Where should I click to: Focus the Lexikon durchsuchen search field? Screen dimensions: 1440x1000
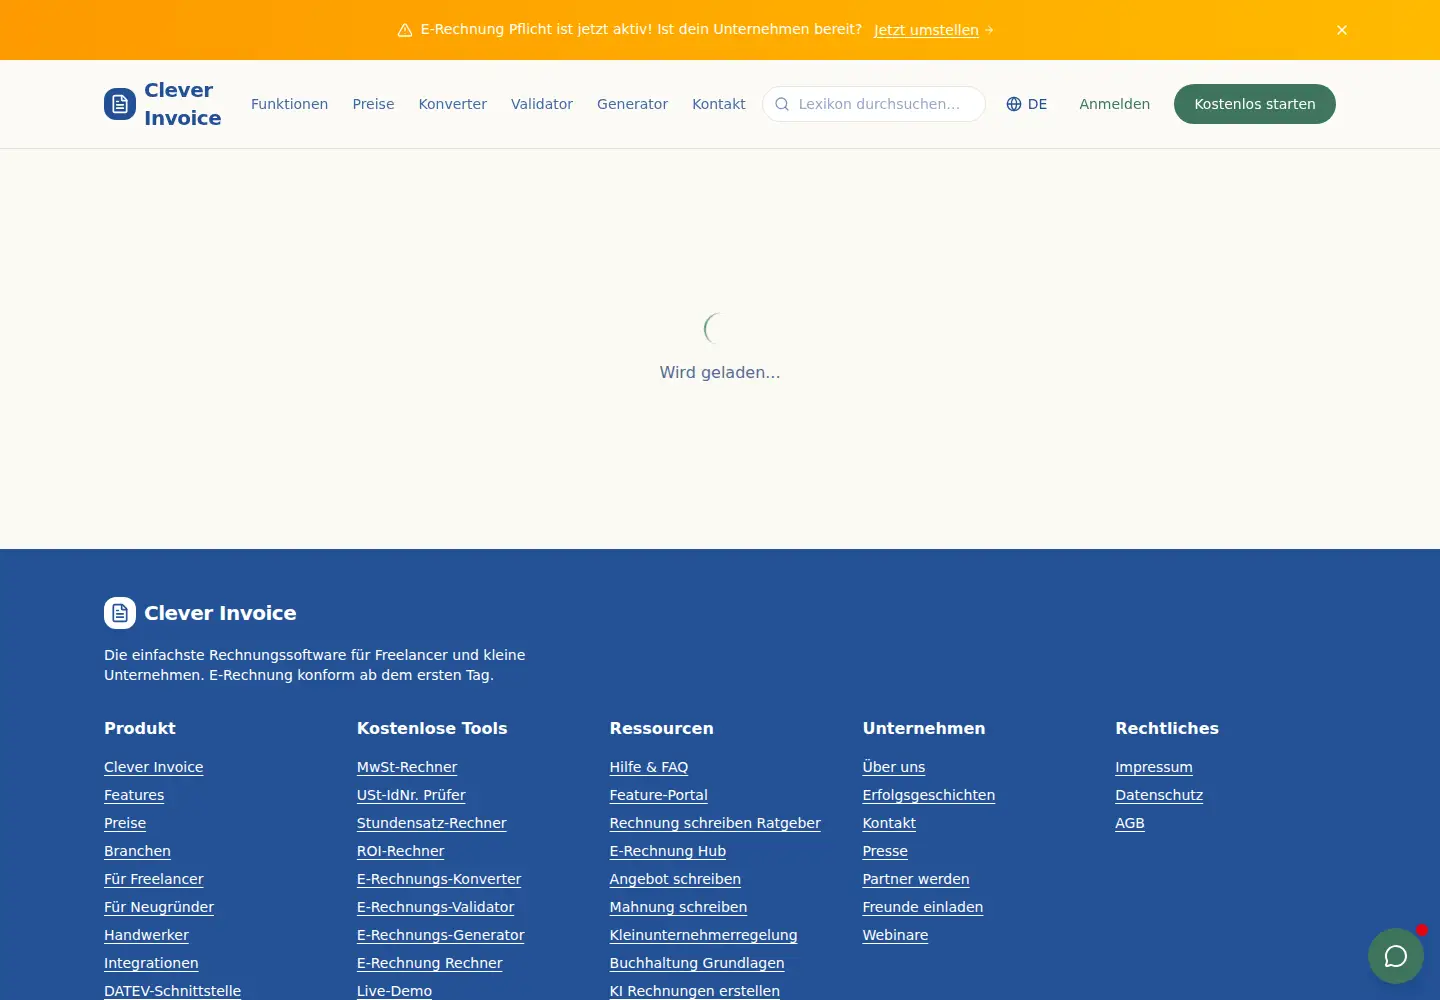click(x=874, y=104)
